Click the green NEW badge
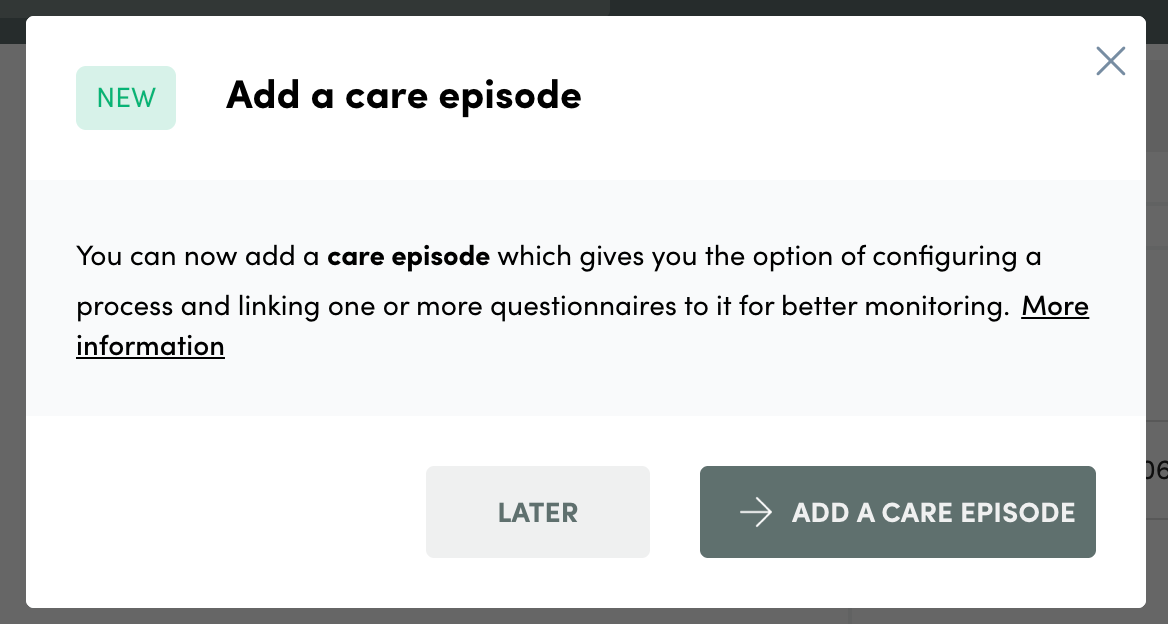The width and height of the screenshot is (1168, 624). [x=126, y=98]
